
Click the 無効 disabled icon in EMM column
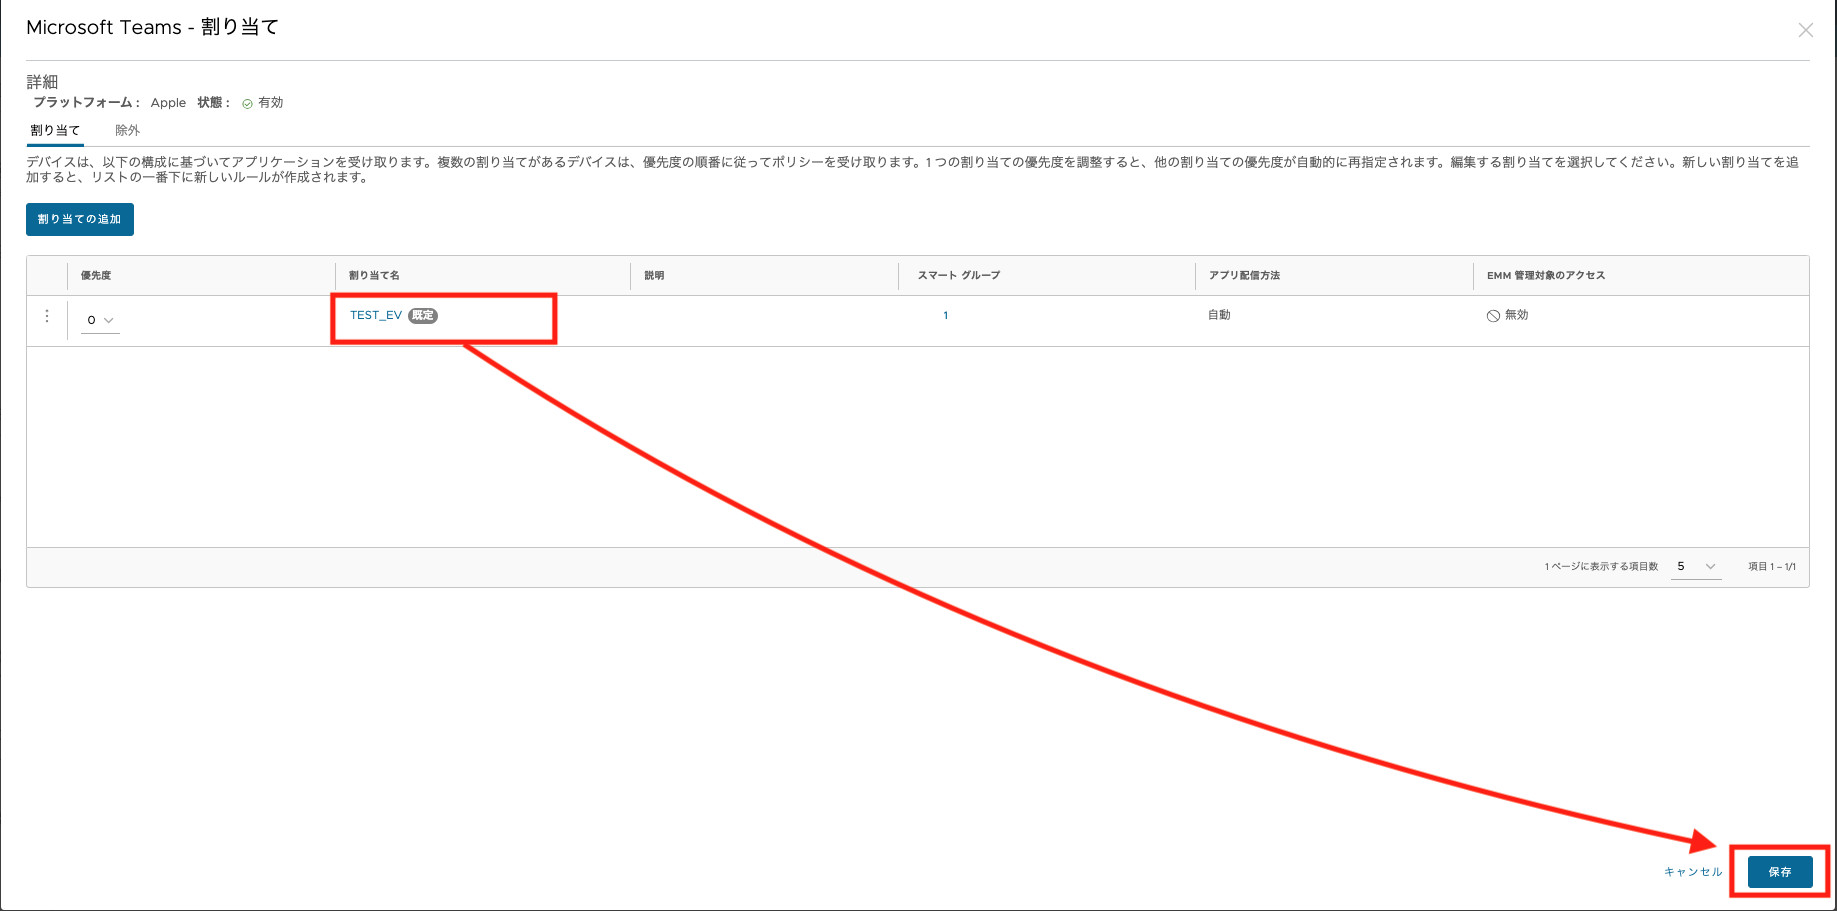tap(1493, 315)
